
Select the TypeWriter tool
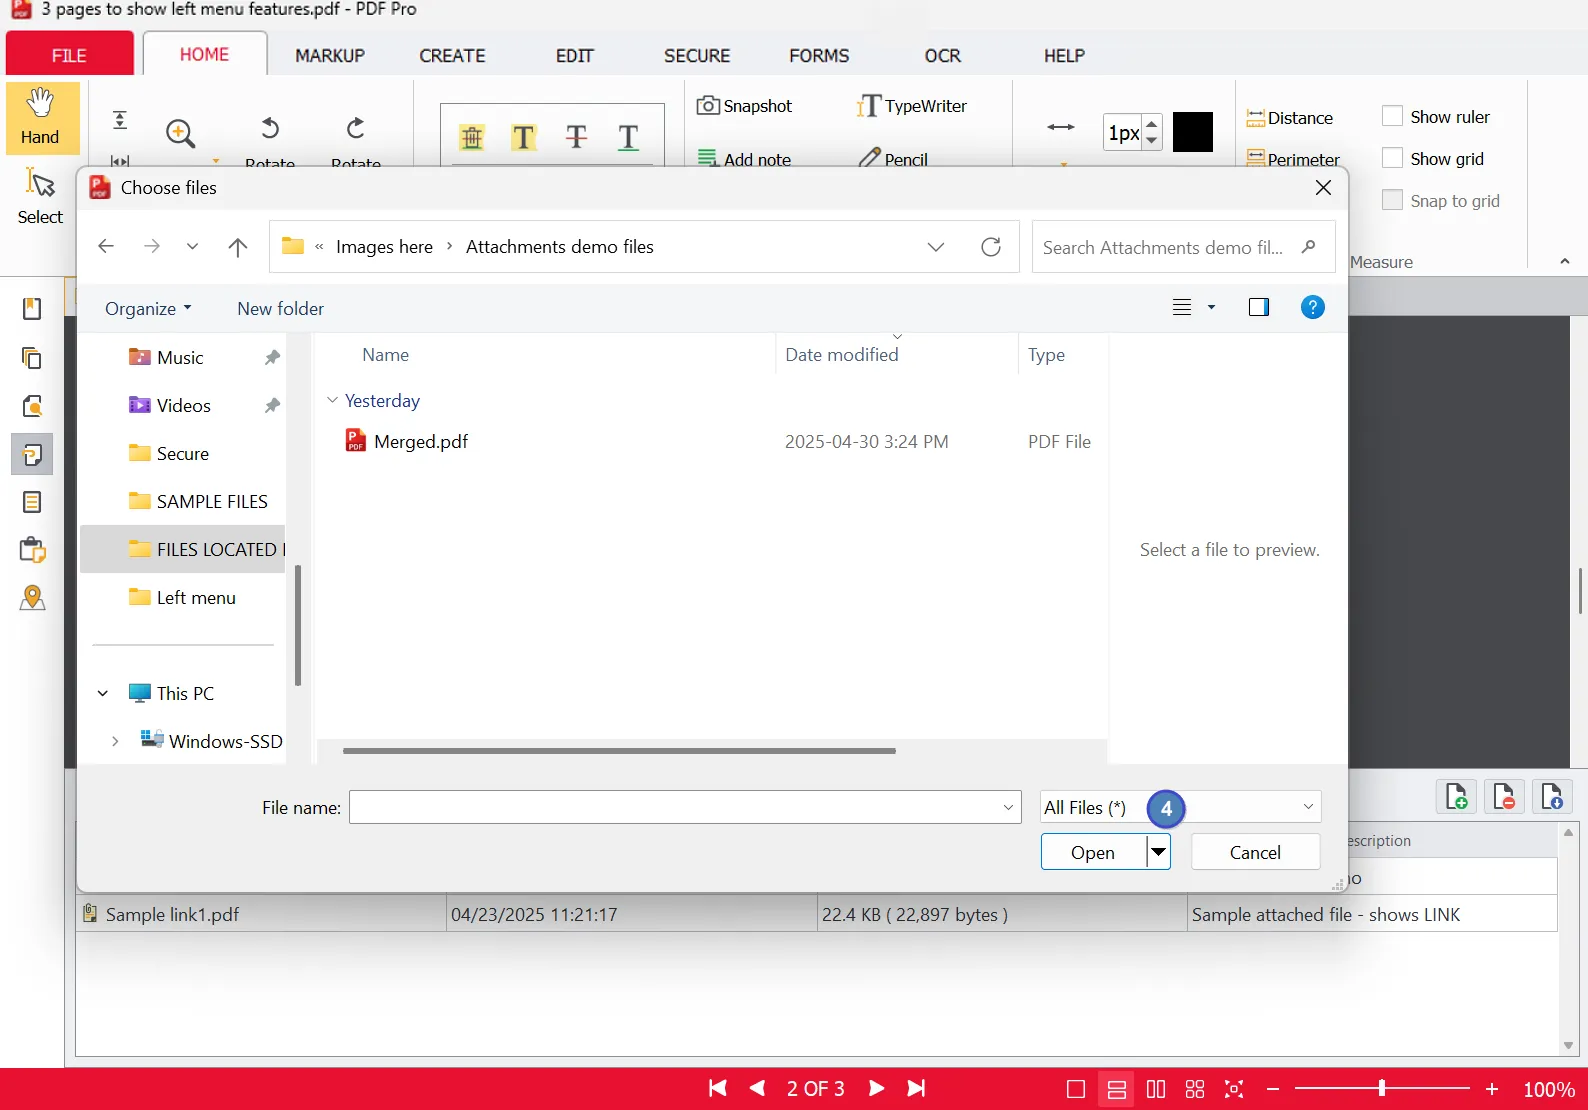(912, 106)
